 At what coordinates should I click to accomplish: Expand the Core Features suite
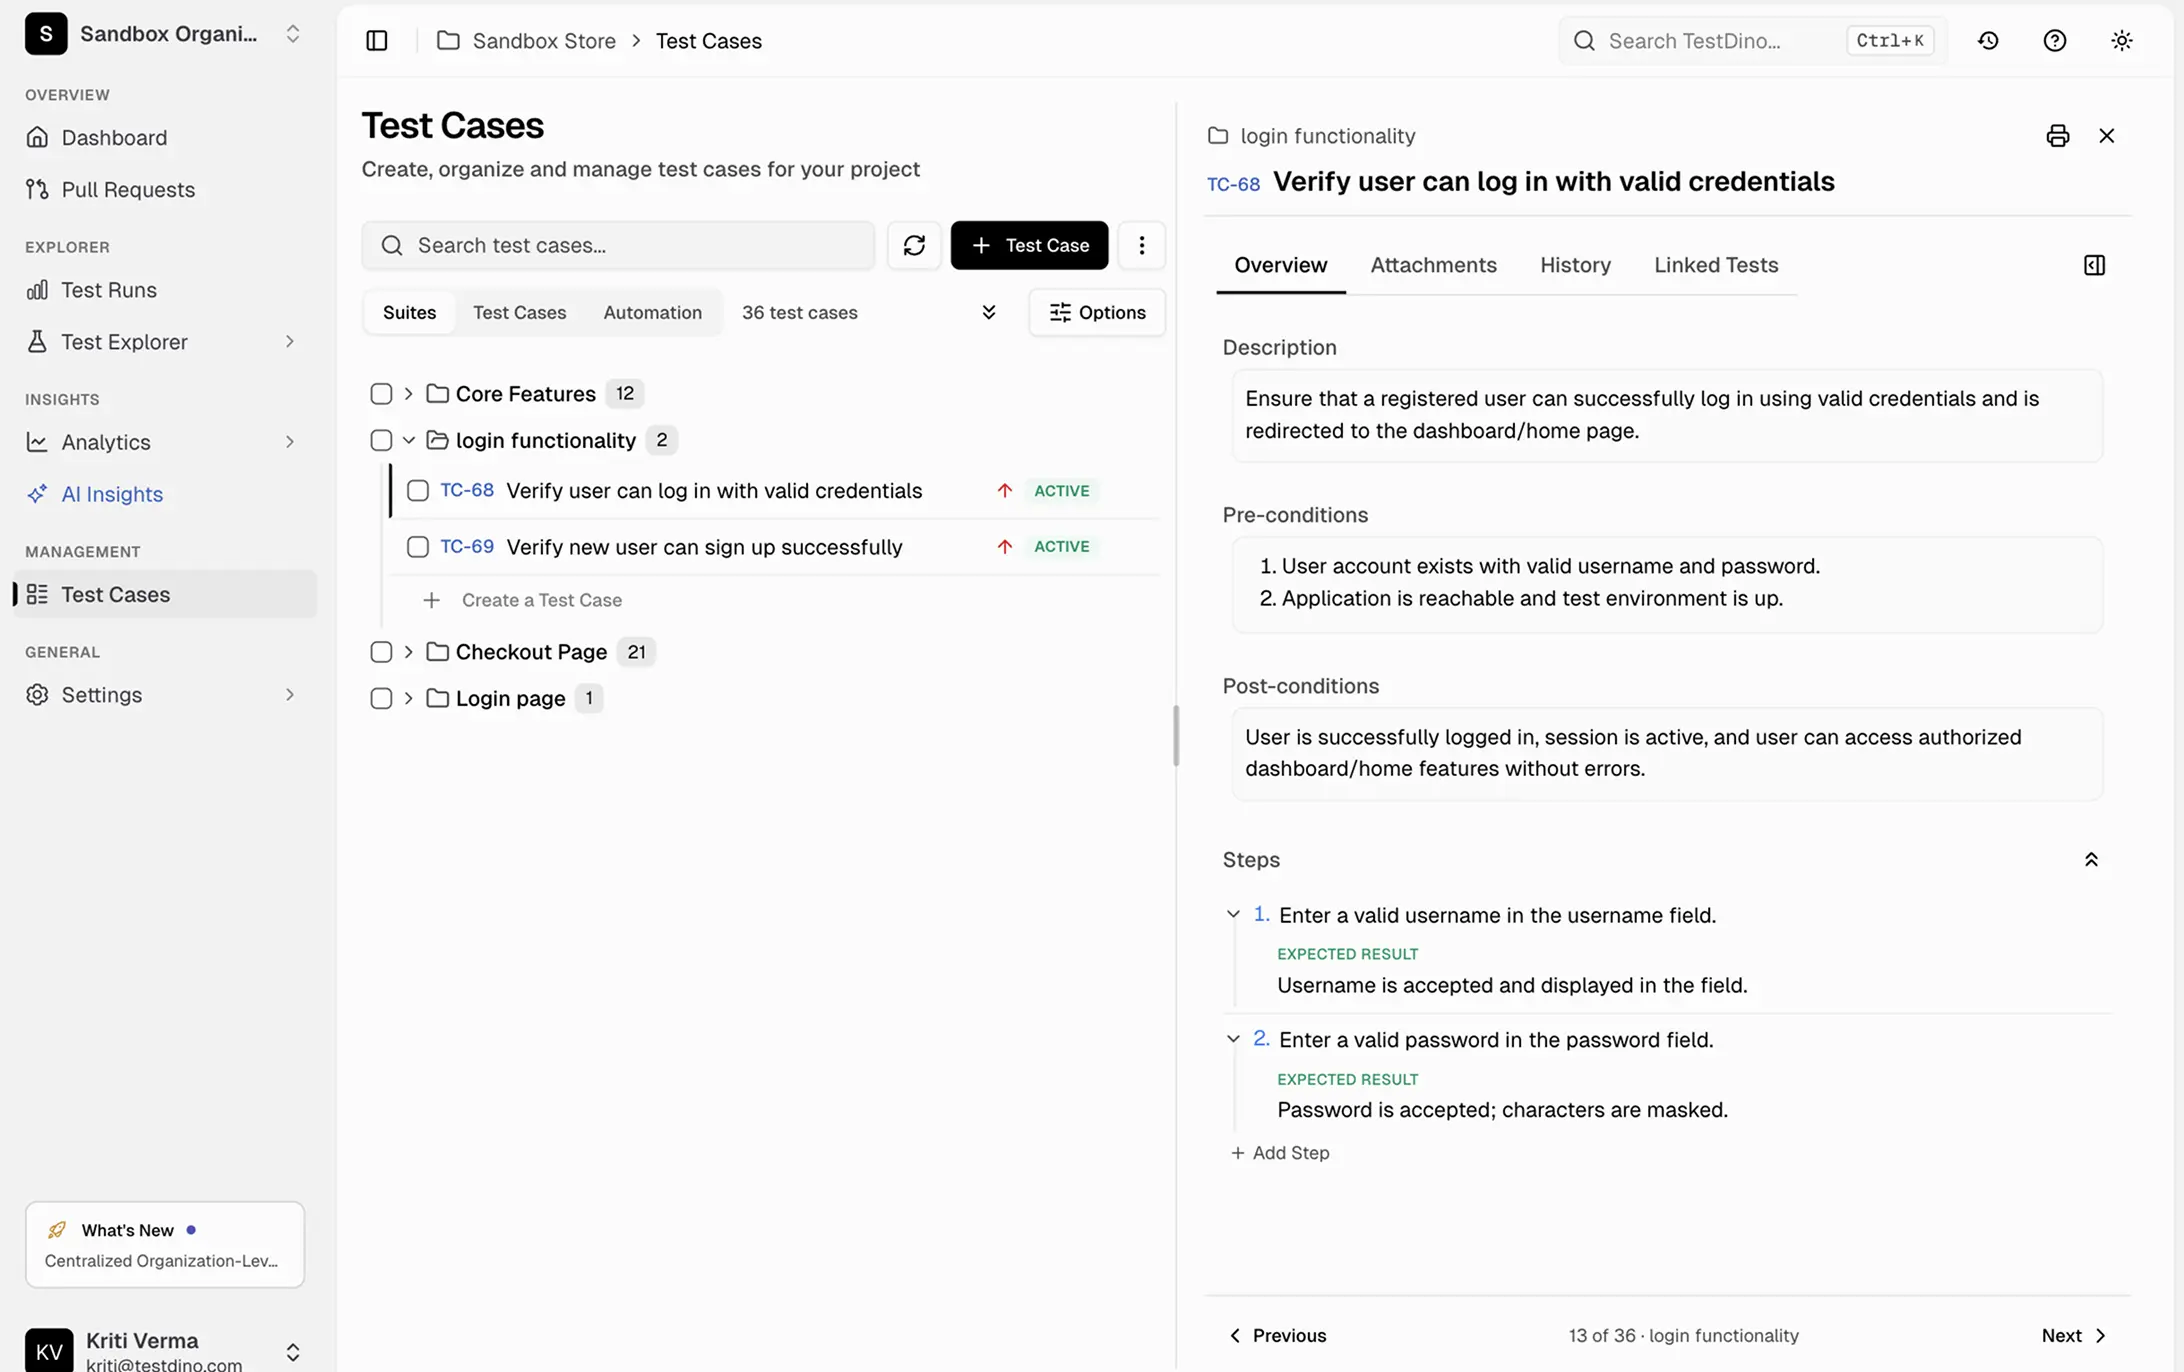(408, 394)
